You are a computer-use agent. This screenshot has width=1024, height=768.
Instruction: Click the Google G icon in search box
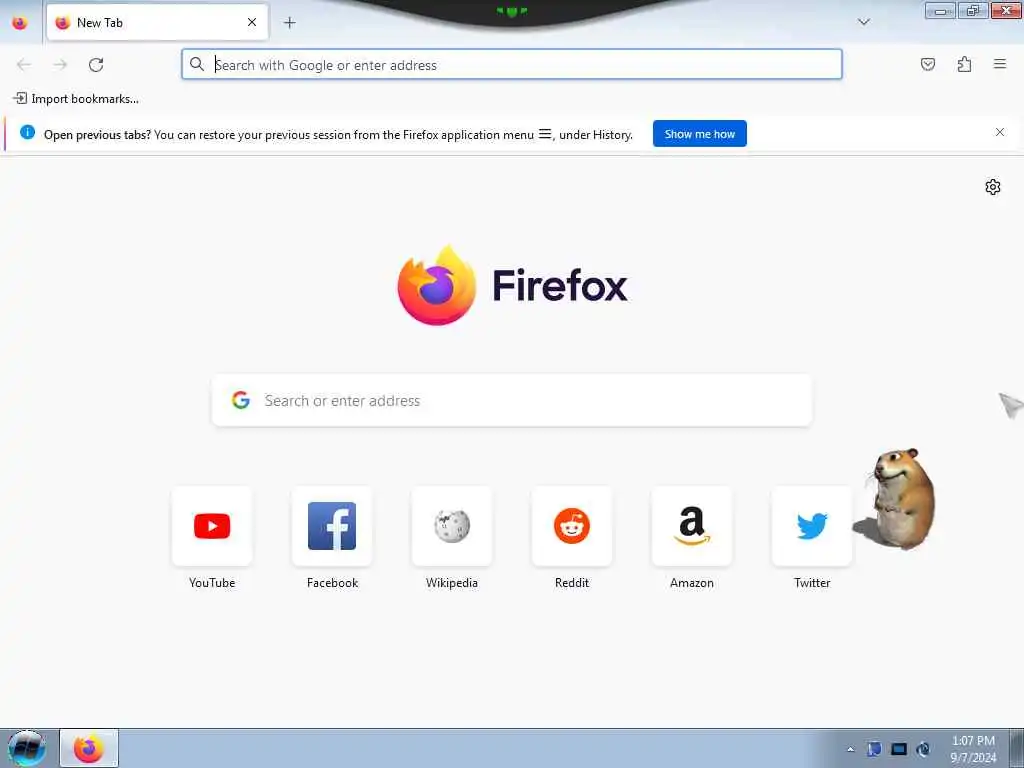241,400
